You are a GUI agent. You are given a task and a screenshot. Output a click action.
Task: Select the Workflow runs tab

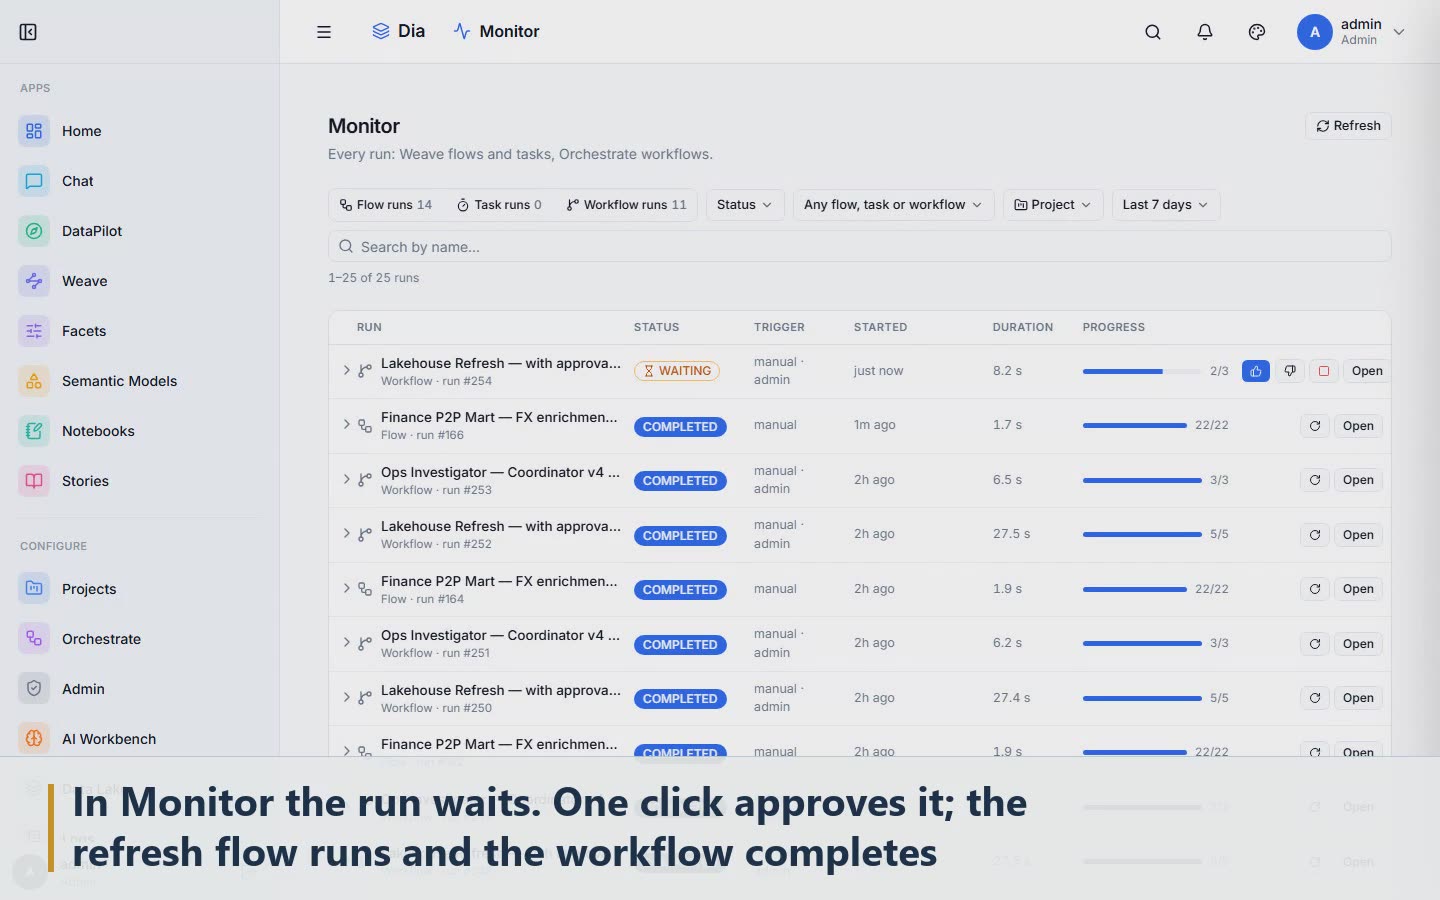(626, 205)
